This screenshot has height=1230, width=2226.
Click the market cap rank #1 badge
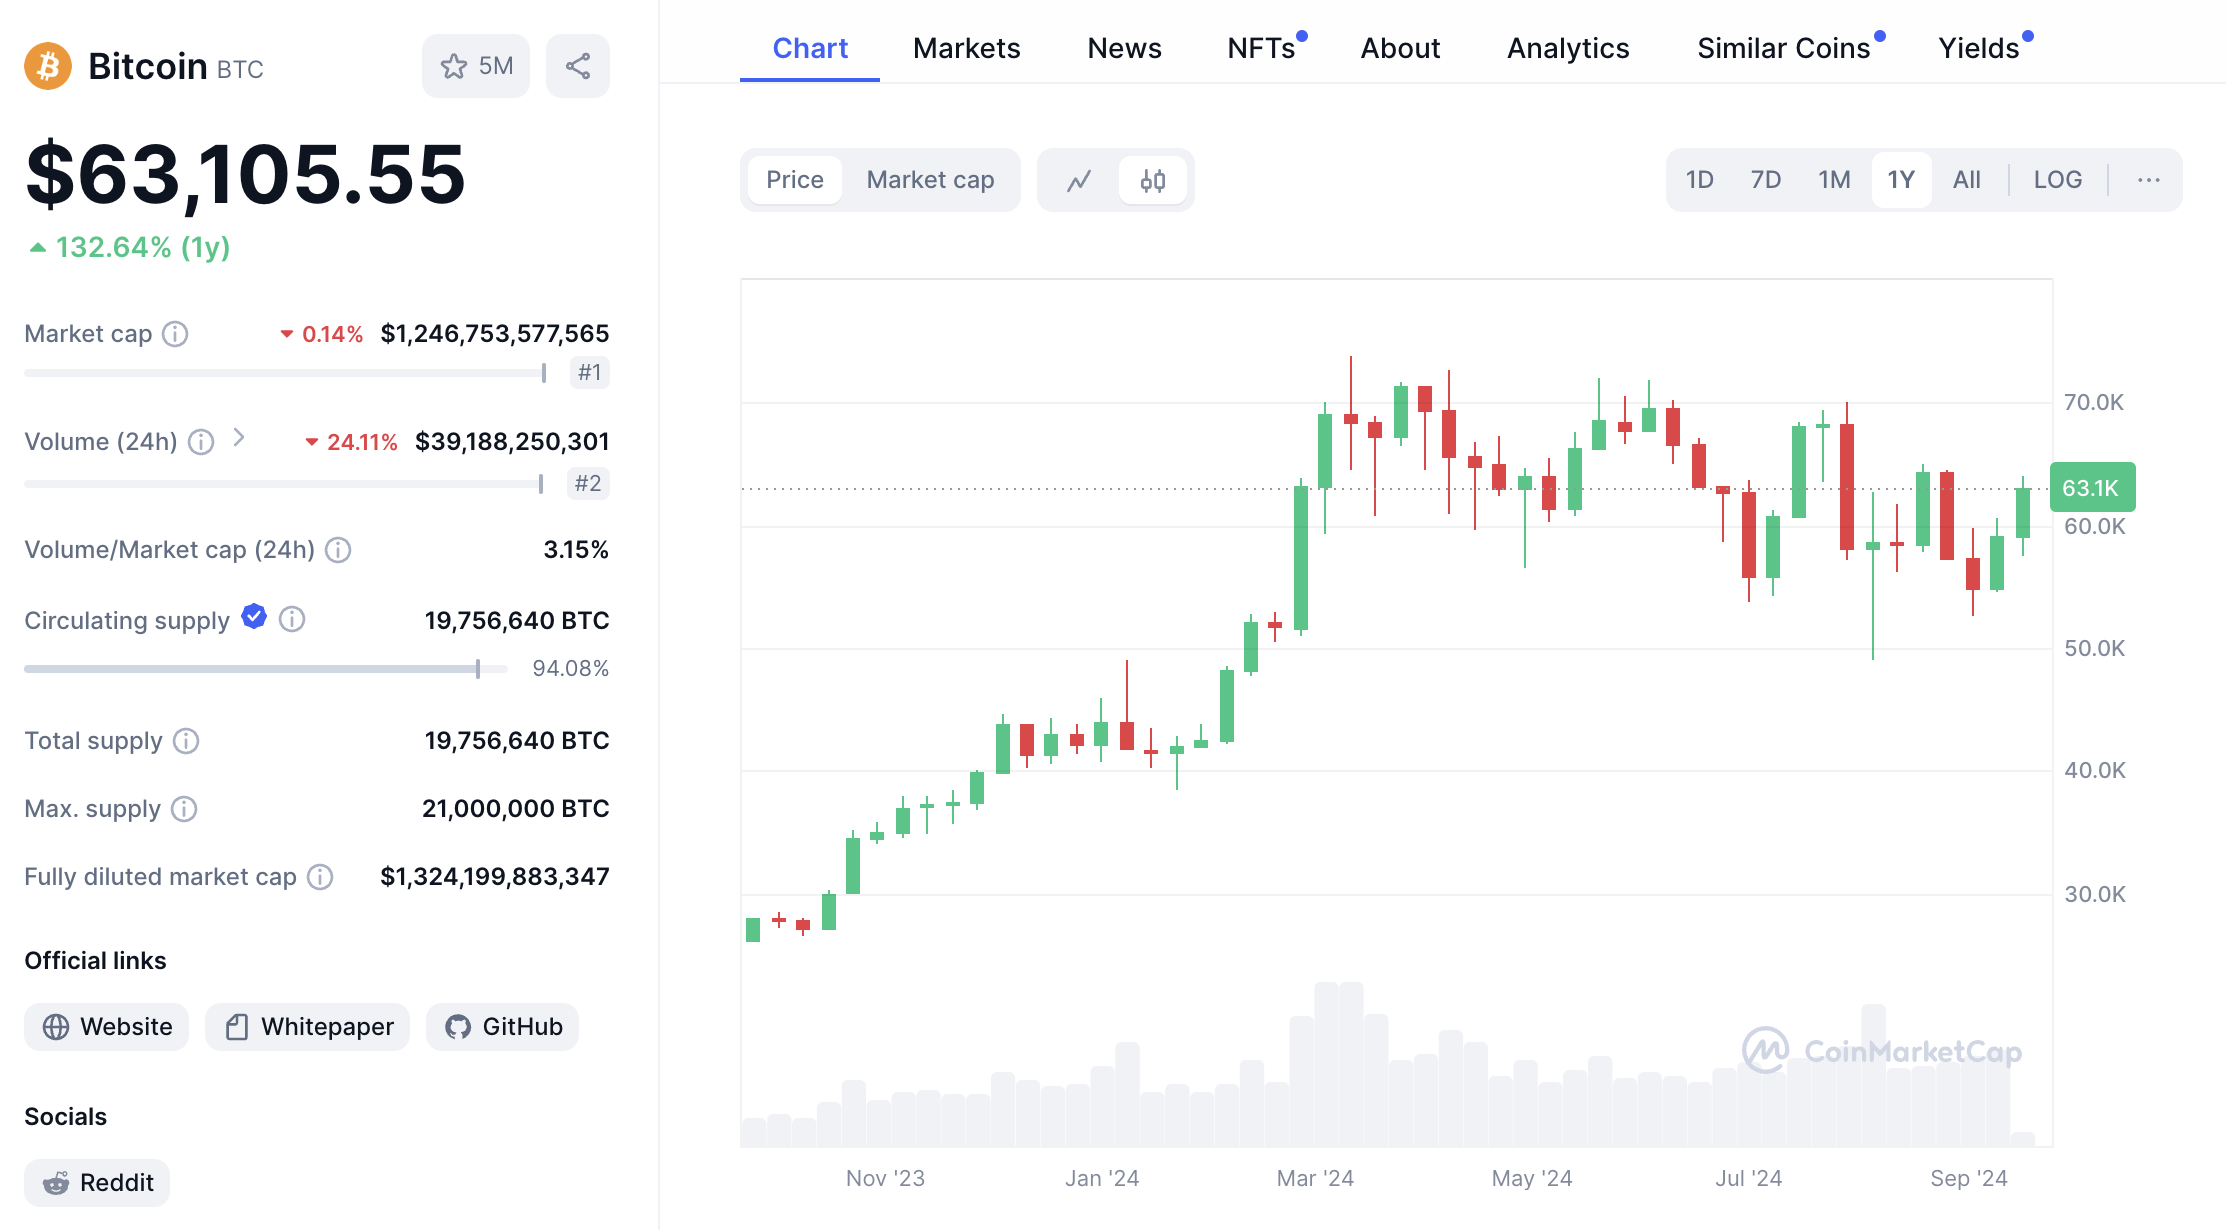tap(590, 373)
